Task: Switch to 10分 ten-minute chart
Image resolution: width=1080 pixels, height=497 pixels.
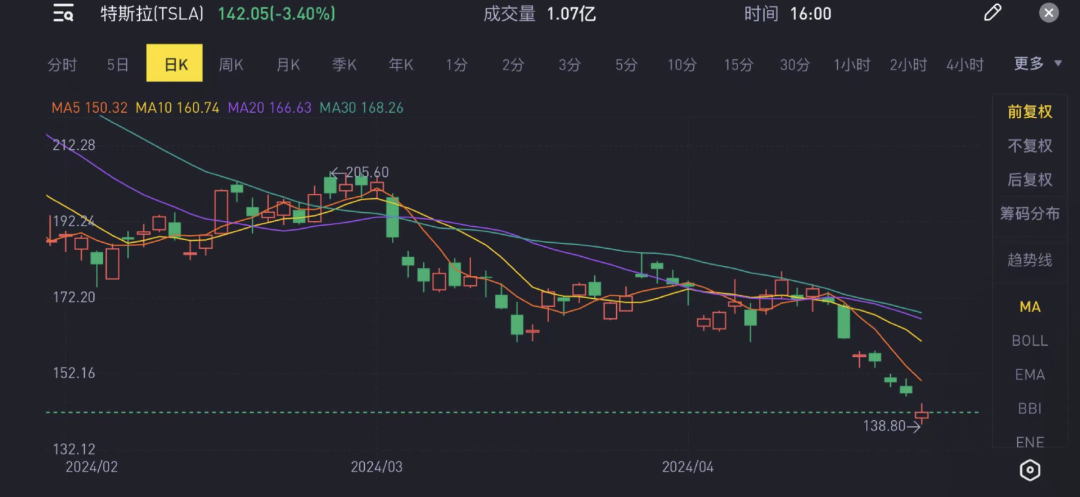Action: point(681,64)
